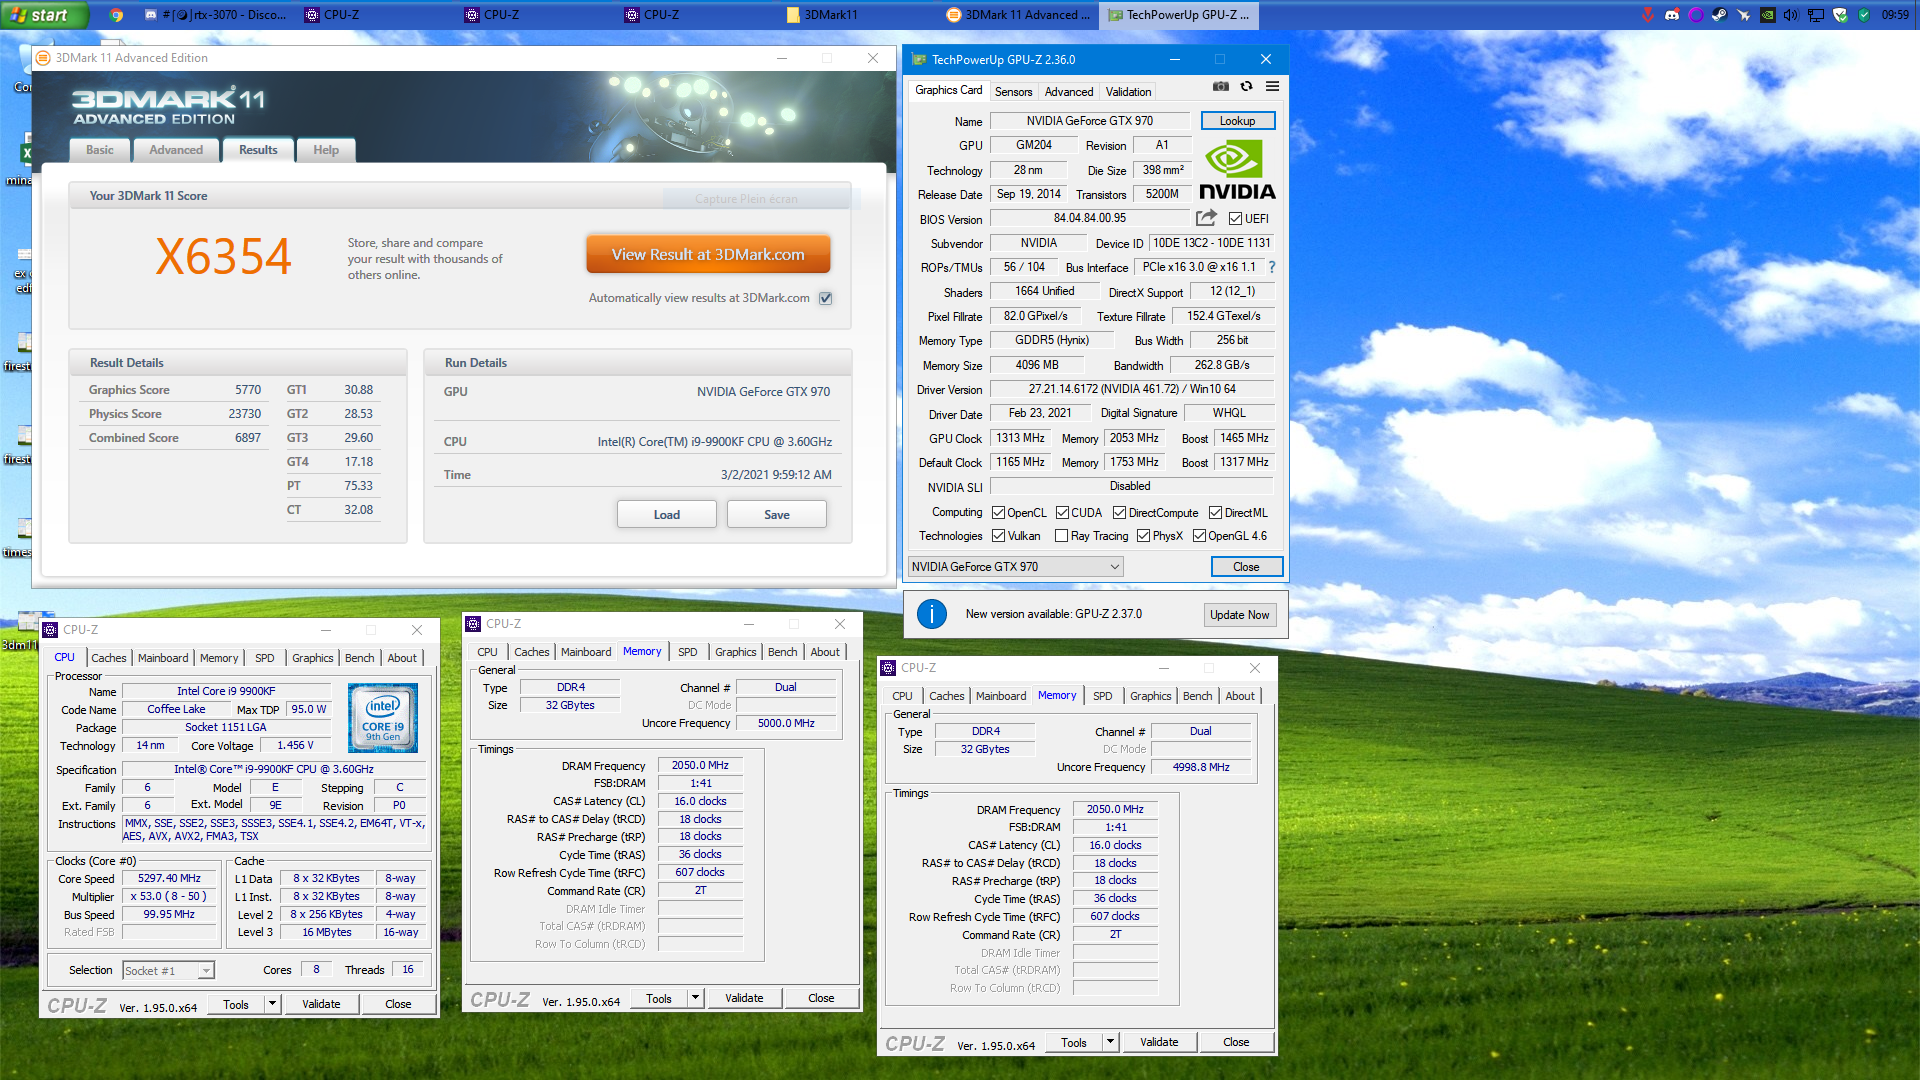1920x1080 pixels.
Task: Click the BIOS Version field 84.04.84.00.95
Action: pyautogui.click(x=1089, y=218)
